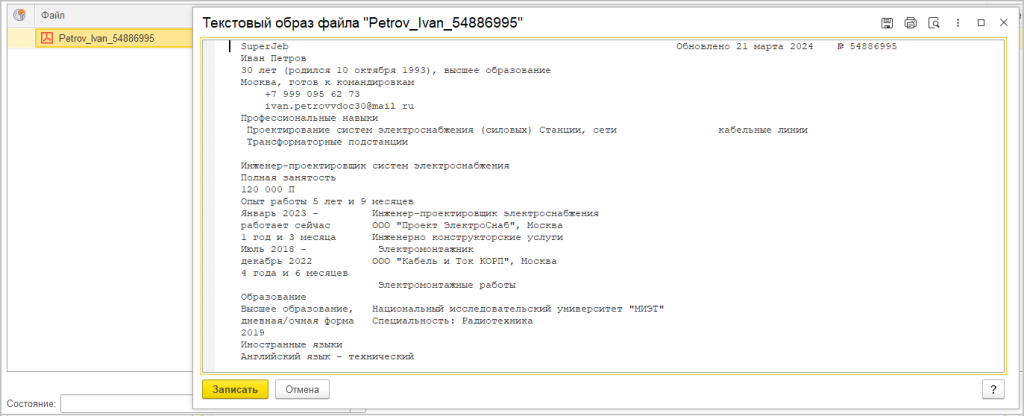Click the resume number № 54886995
Image resolution: width=1024 pixels, height=416 pixels.
click(867, 46)
